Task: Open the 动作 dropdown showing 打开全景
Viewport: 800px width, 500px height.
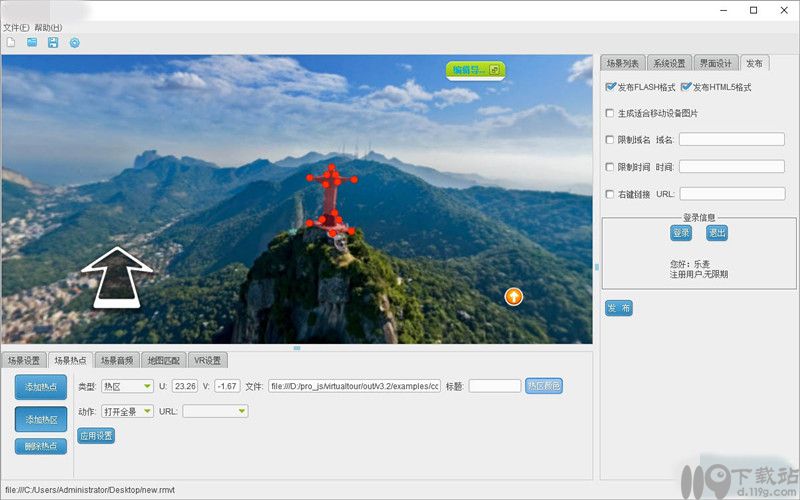Action: tap(128, 411)
